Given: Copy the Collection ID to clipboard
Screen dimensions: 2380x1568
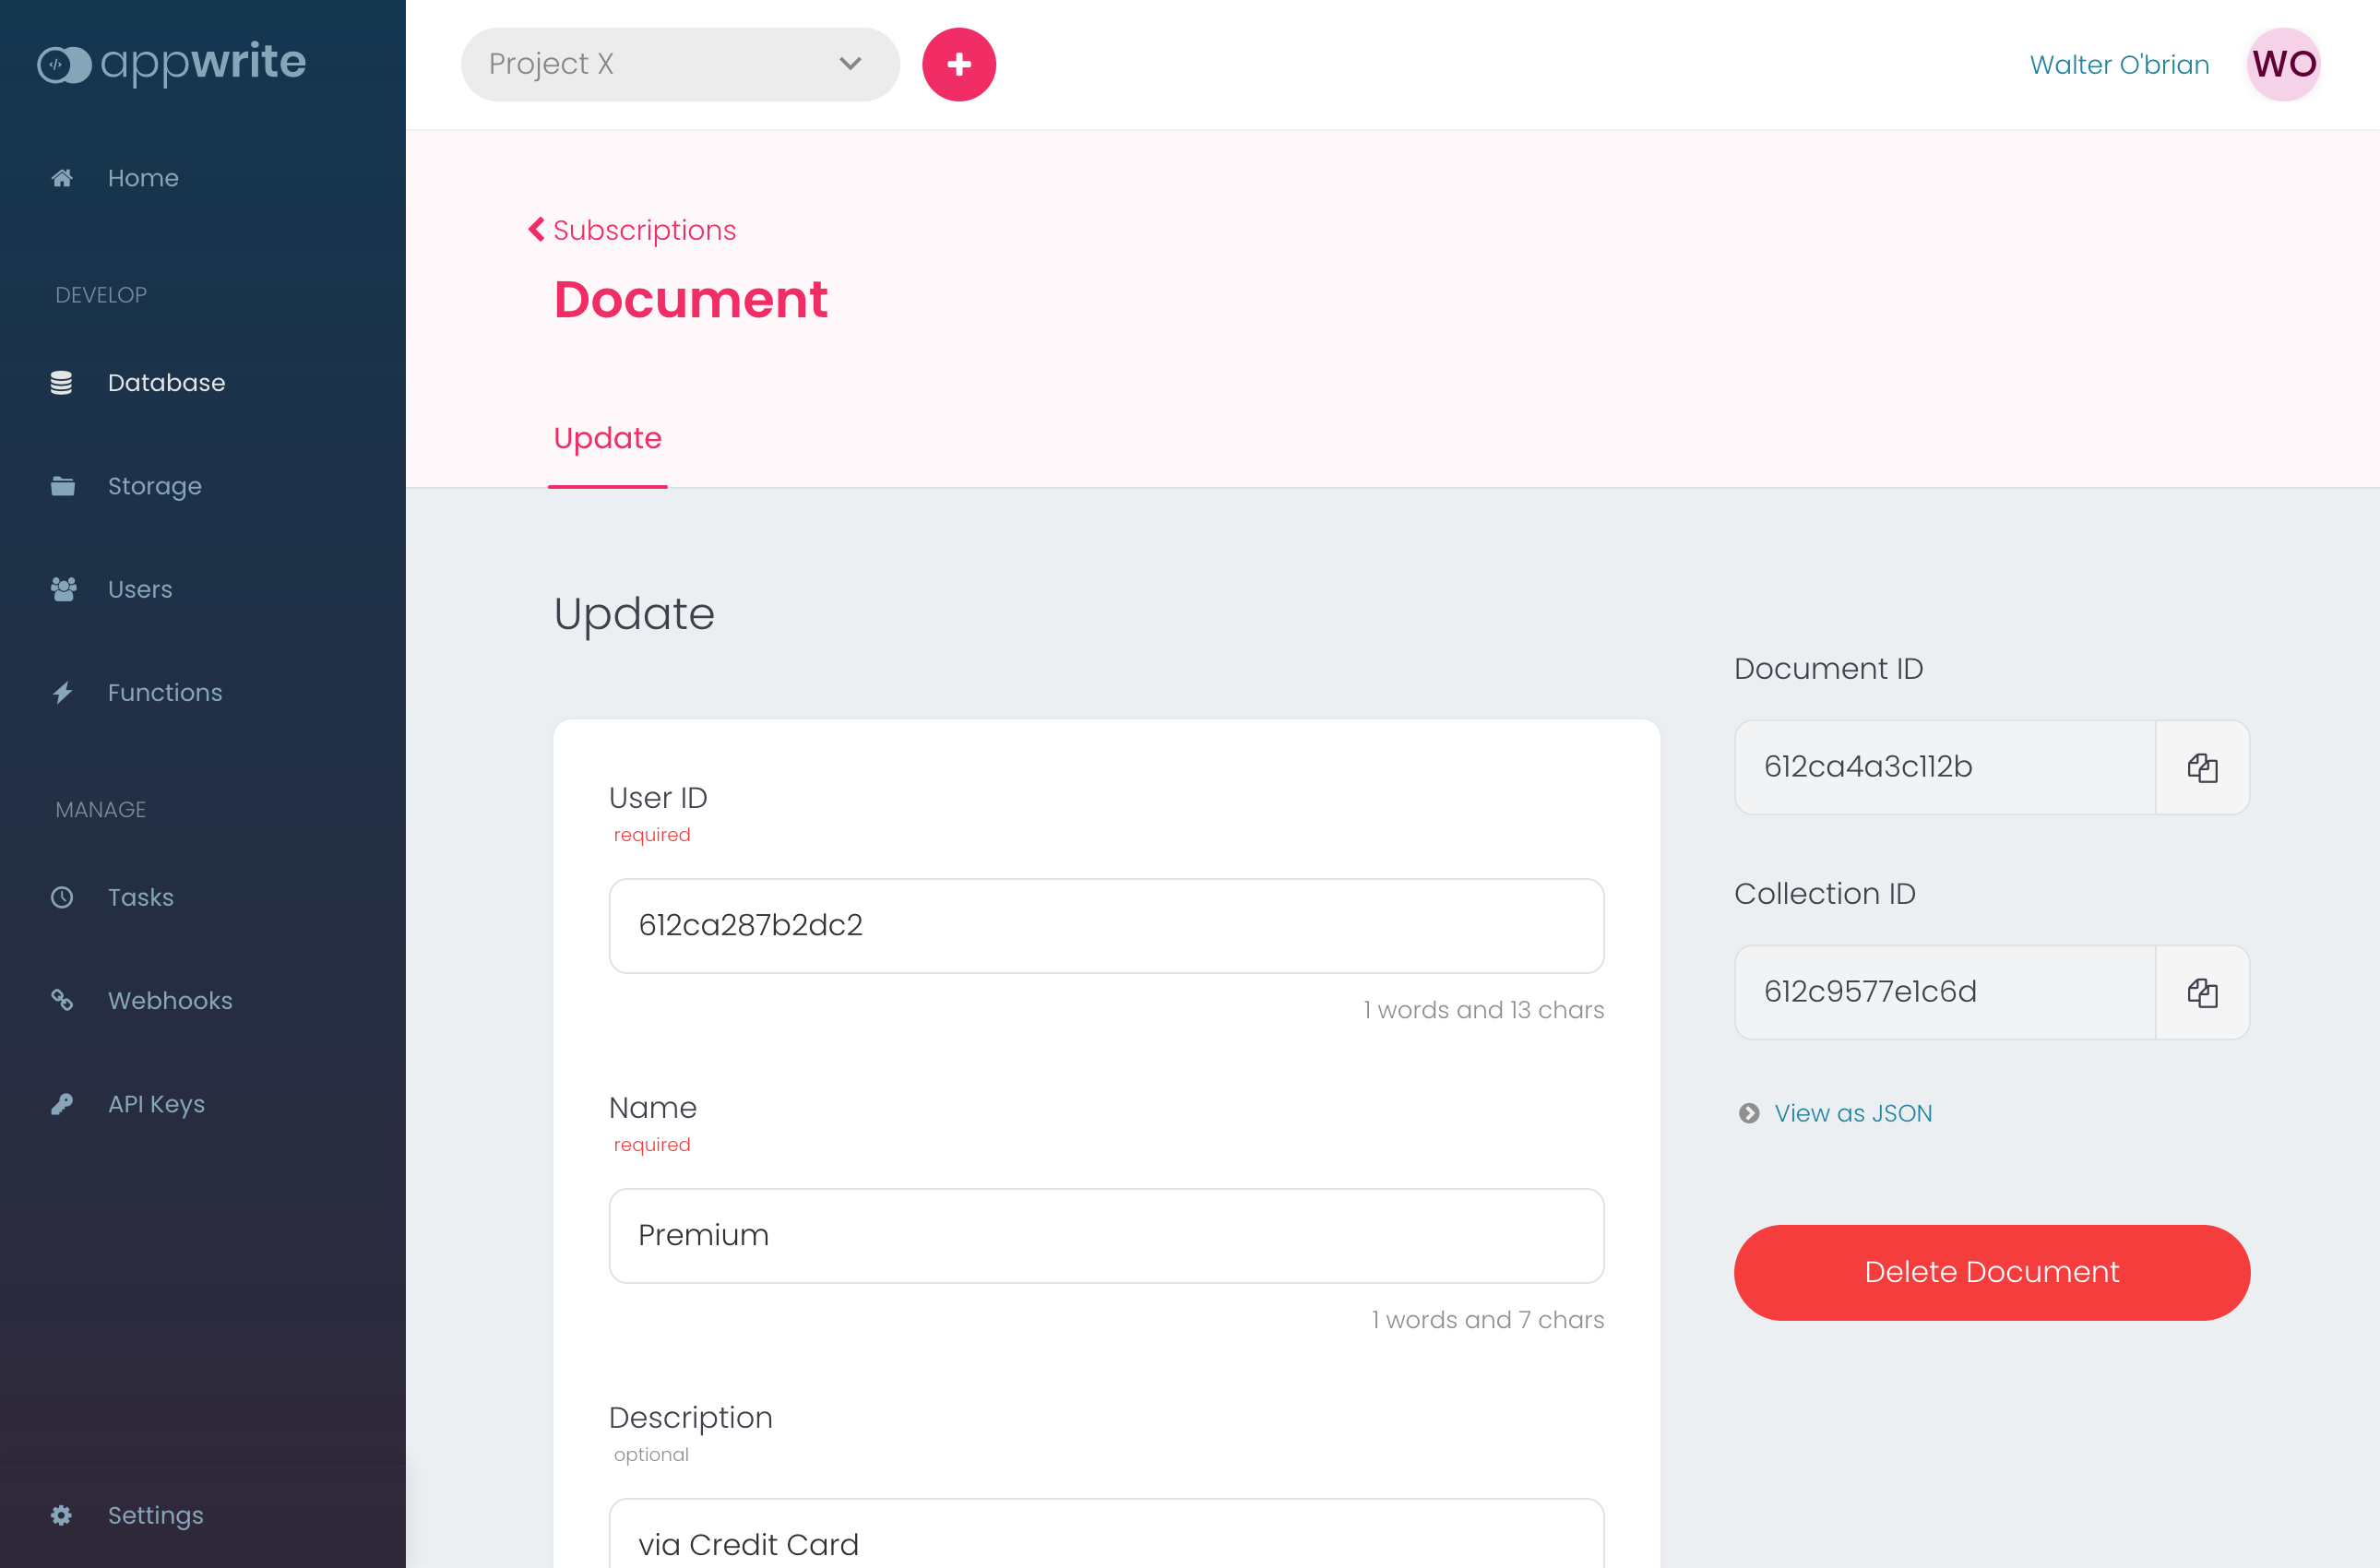Looking at the screenshot, I should point(2202,992).
